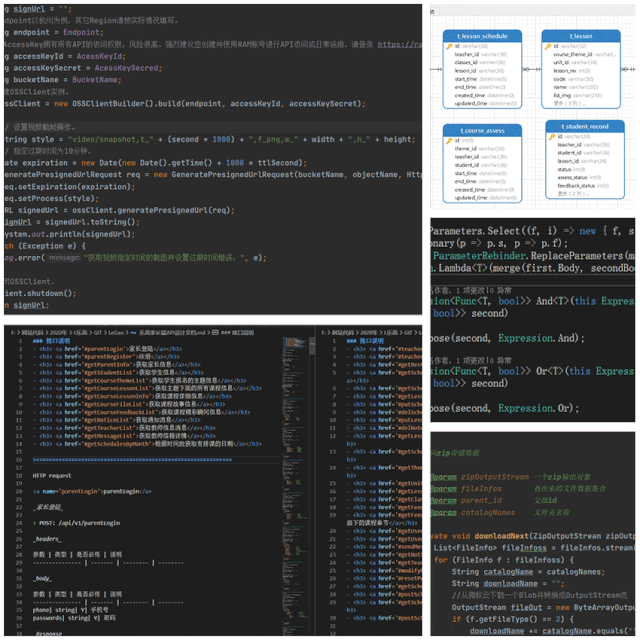Screen dimensions: 640x640
Task: Click the _body_ line in markdown
Action: pos(42,578)
